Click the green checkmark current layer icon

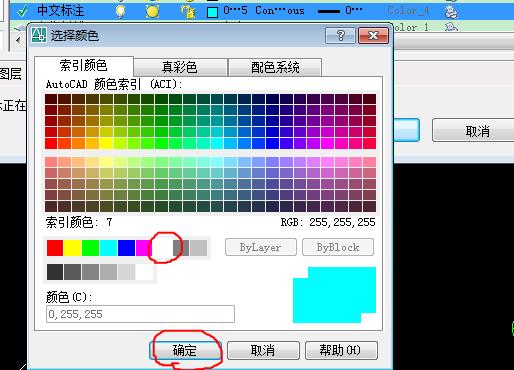coord(23,11)
